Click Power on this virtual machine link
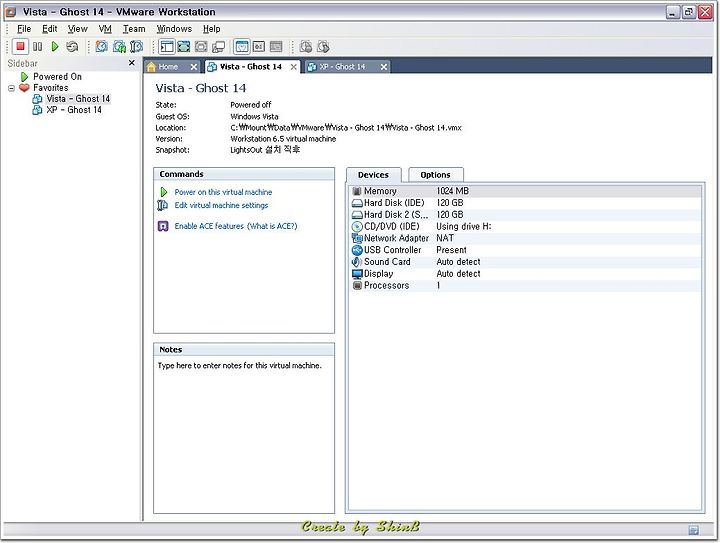 (223, 192)
